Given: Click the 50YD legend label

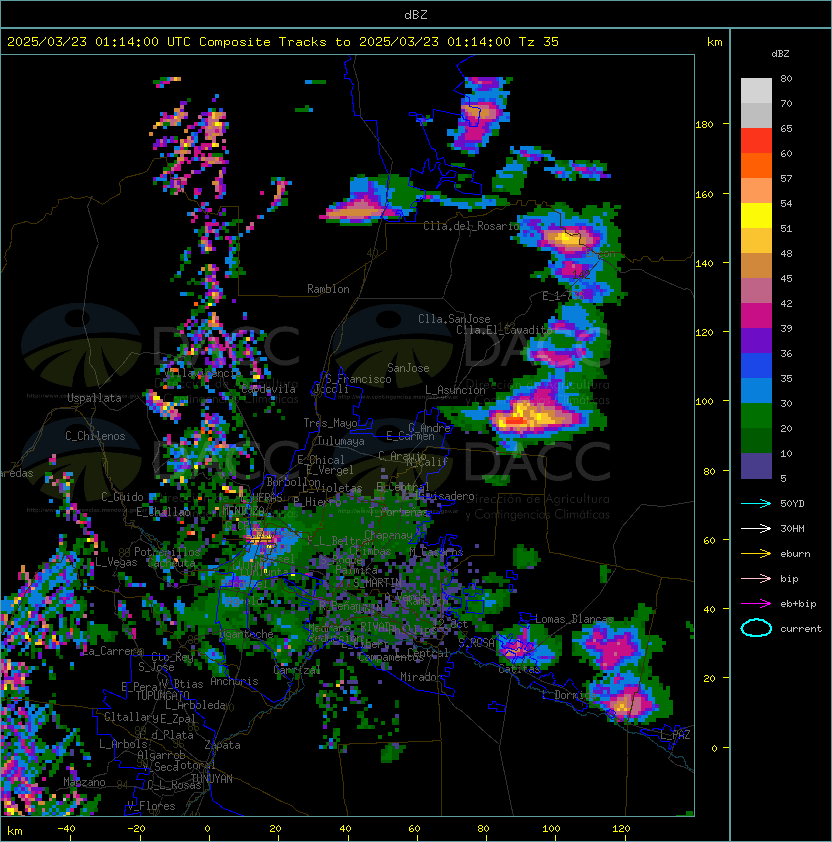Looking at the screenshot, I should [x=792, y=504].
